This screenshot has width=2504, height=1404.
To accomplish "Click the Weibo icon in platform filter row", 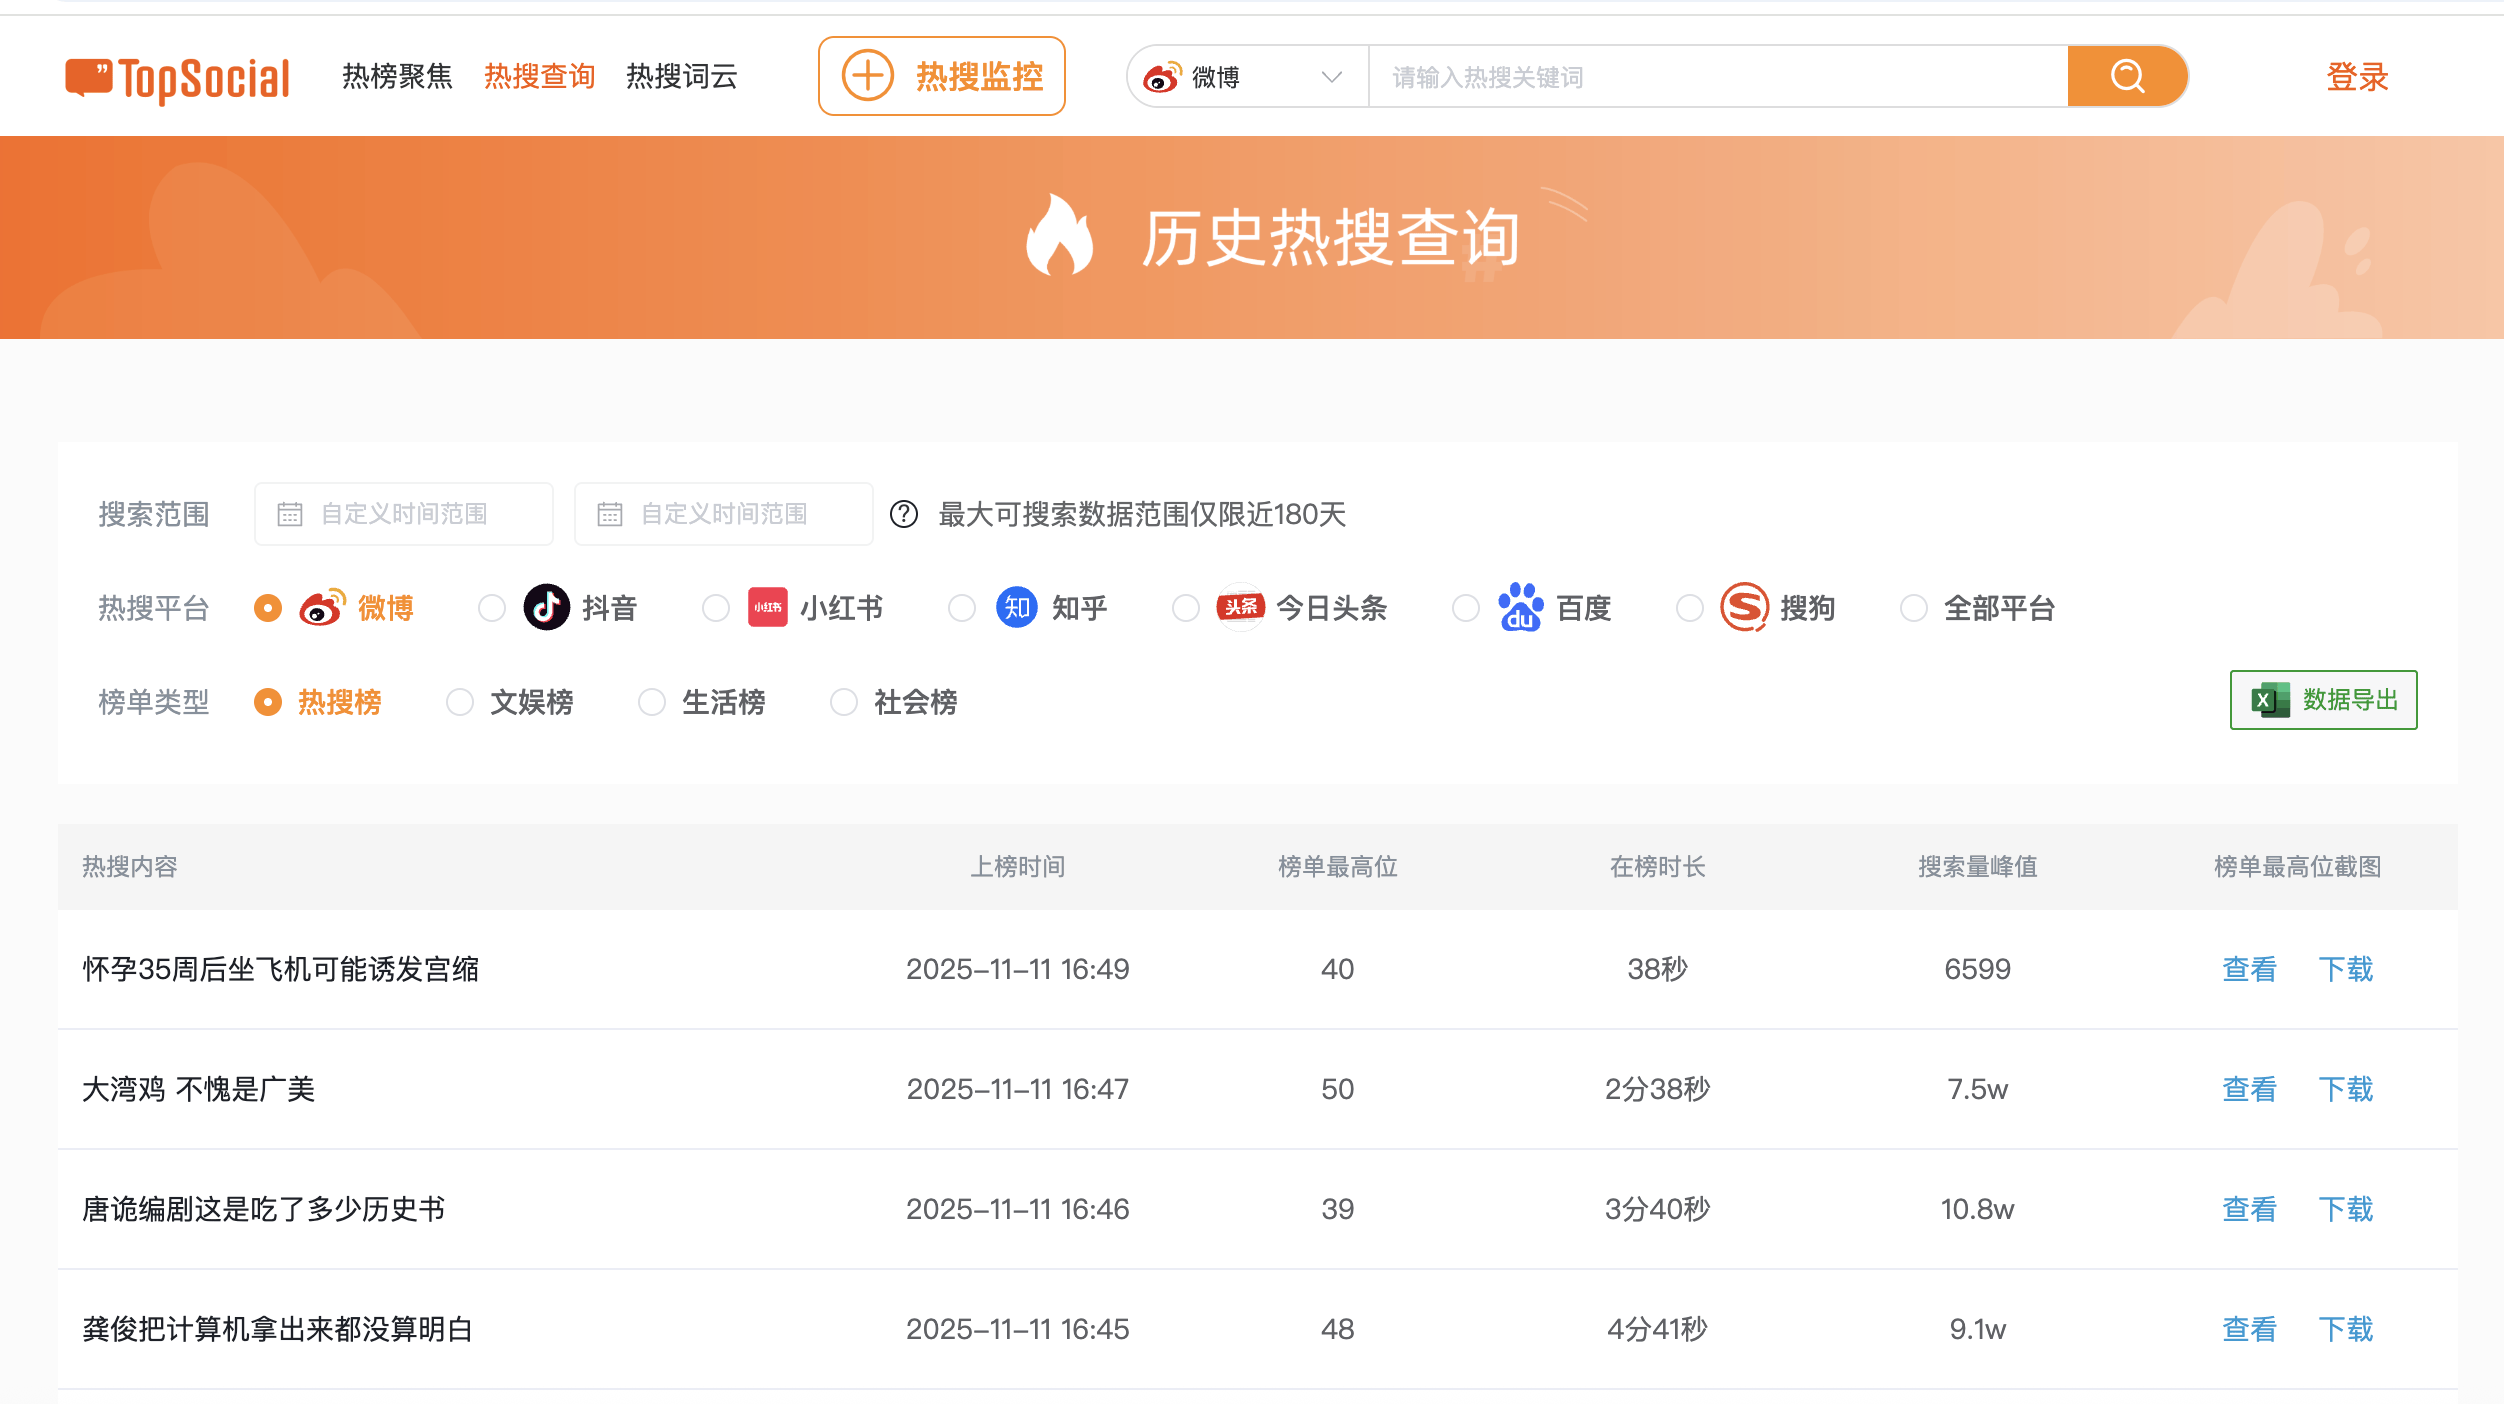I will [x=322, y=607].
